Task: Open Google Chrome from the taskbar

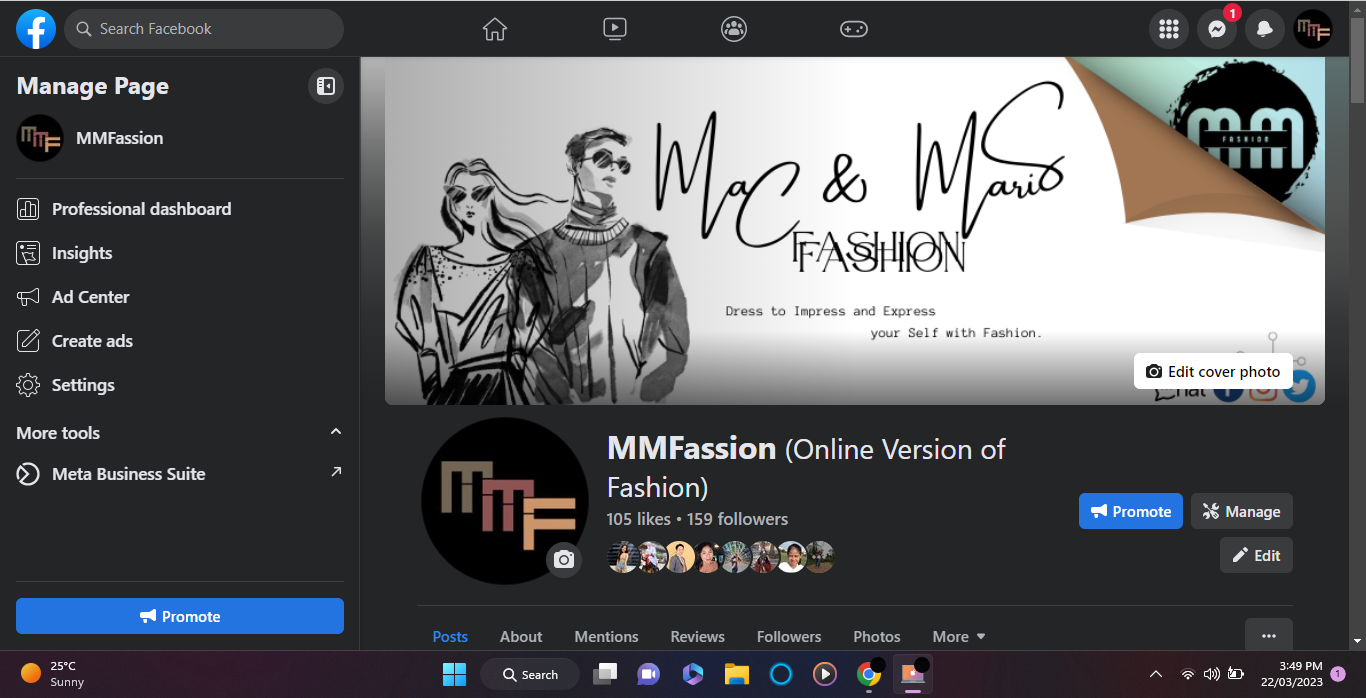Action: 869,674
